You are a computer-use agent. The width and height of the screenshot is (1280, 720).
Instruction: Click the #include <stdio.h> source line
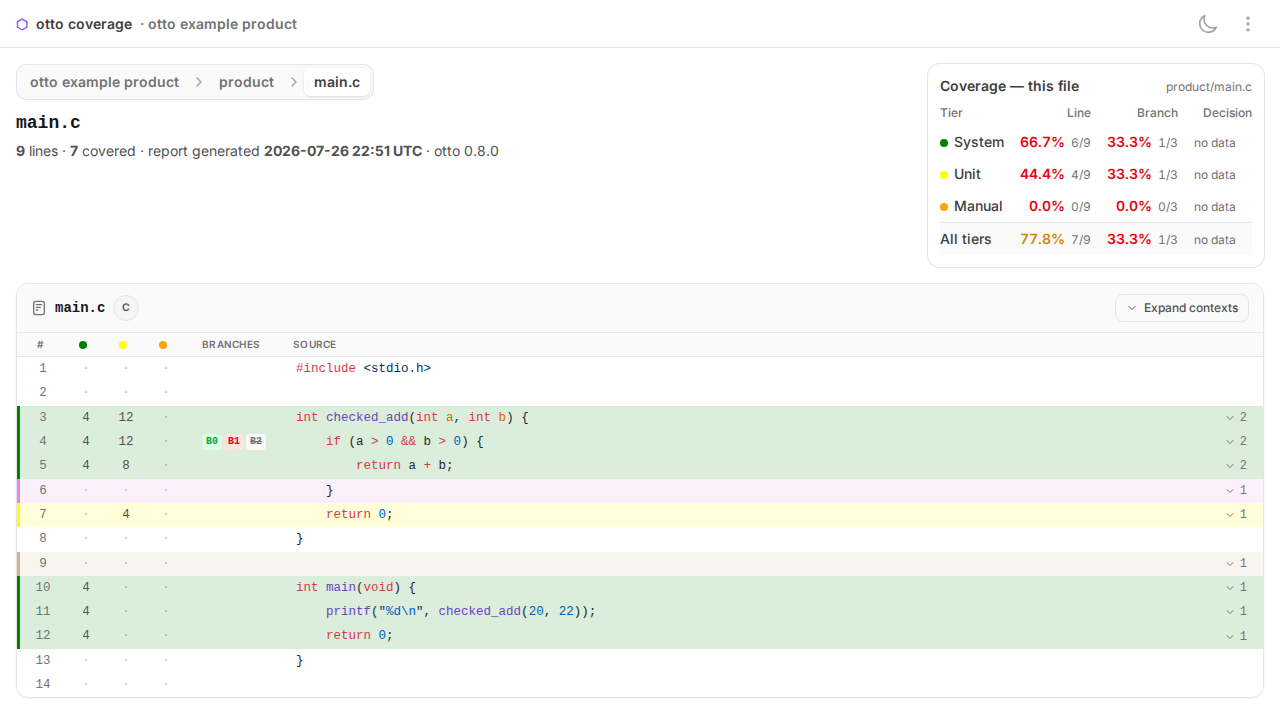click(x=363, y=368)
